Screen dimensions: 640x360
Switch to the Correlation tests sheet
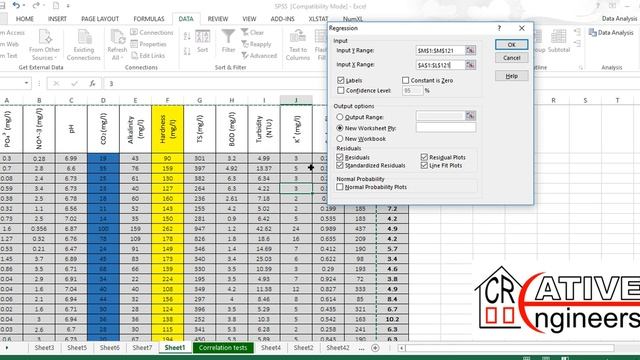[223, 348]
